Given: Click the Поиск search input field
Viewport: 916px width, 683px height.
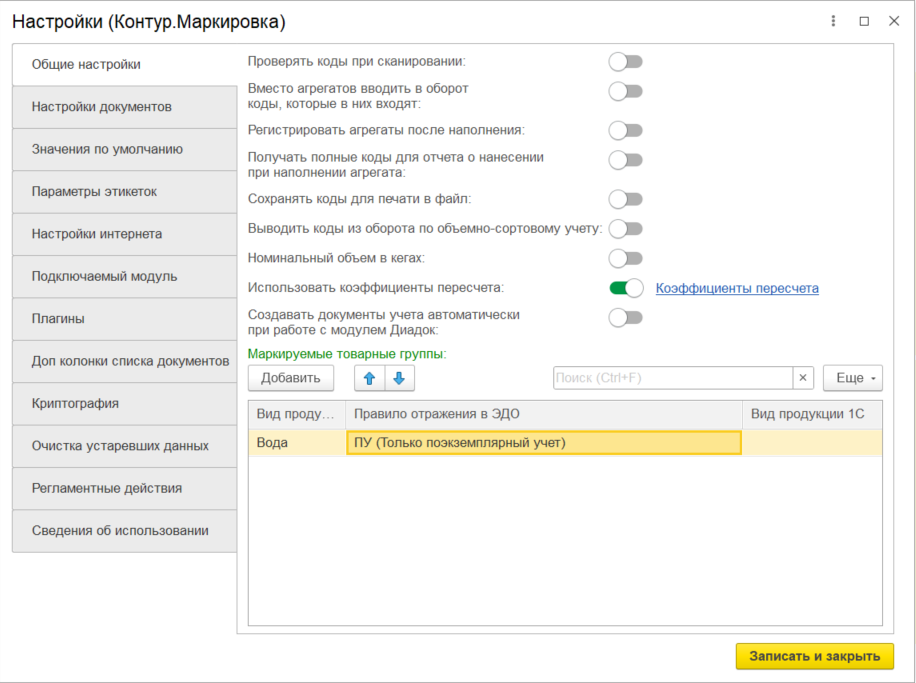Looking at the screenshot, I should click(672, 378).
